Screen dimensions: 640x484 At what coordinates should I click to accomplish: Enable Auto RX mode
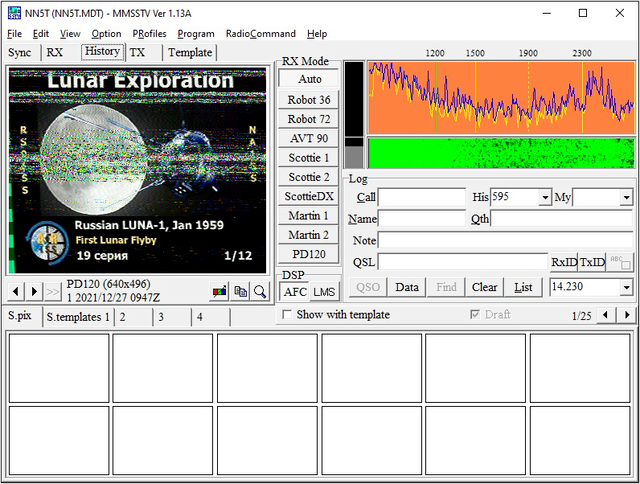point(309,79)
